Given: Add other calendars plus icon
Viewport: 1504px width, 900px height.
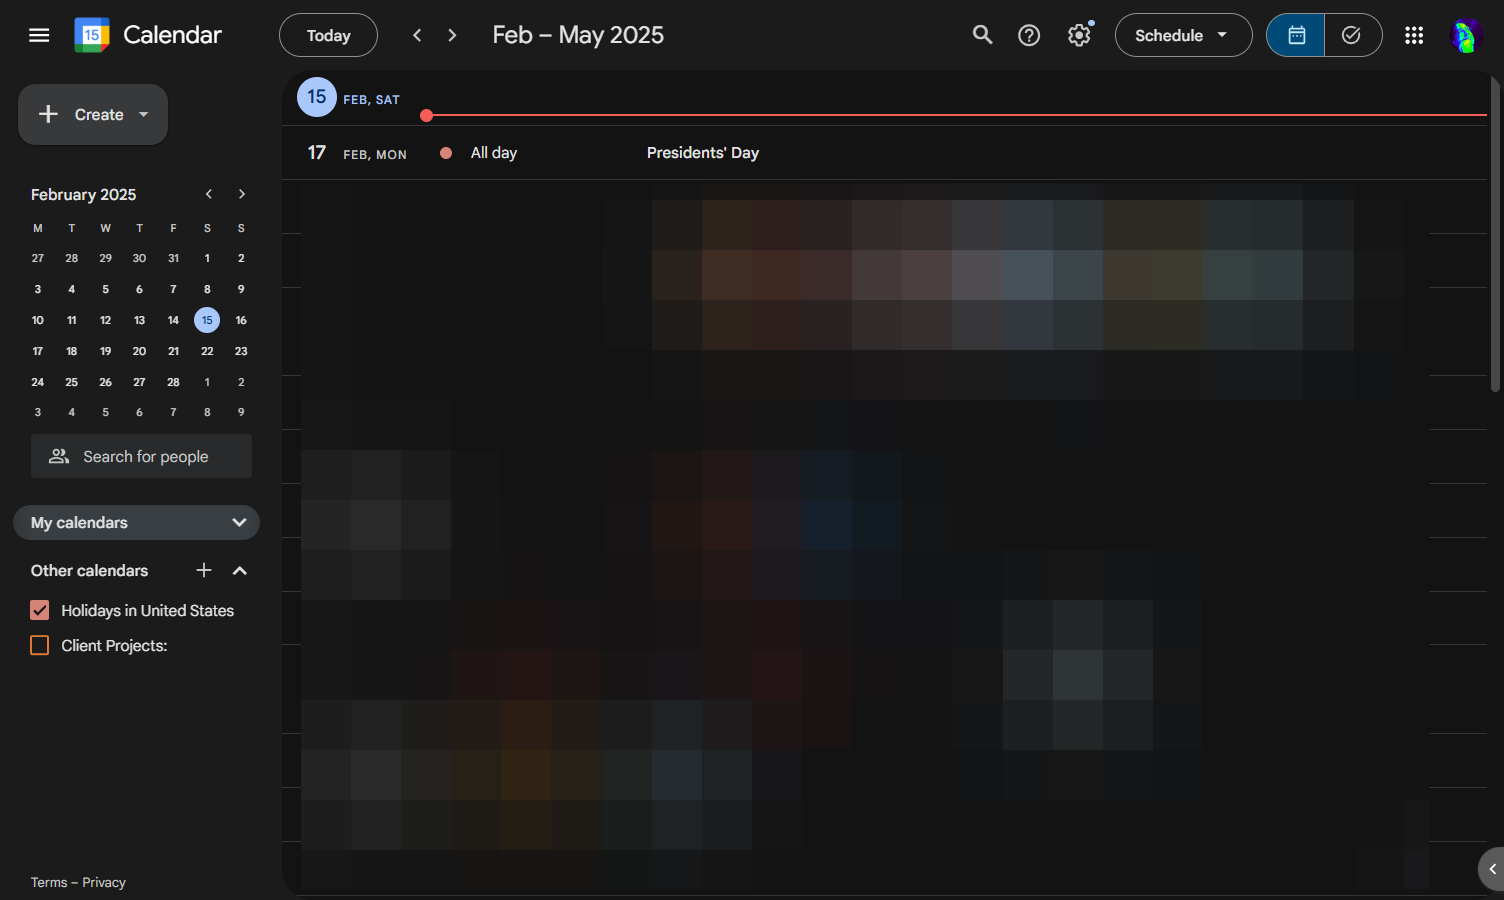Looking at the screenshot, I should coord(204,570).
